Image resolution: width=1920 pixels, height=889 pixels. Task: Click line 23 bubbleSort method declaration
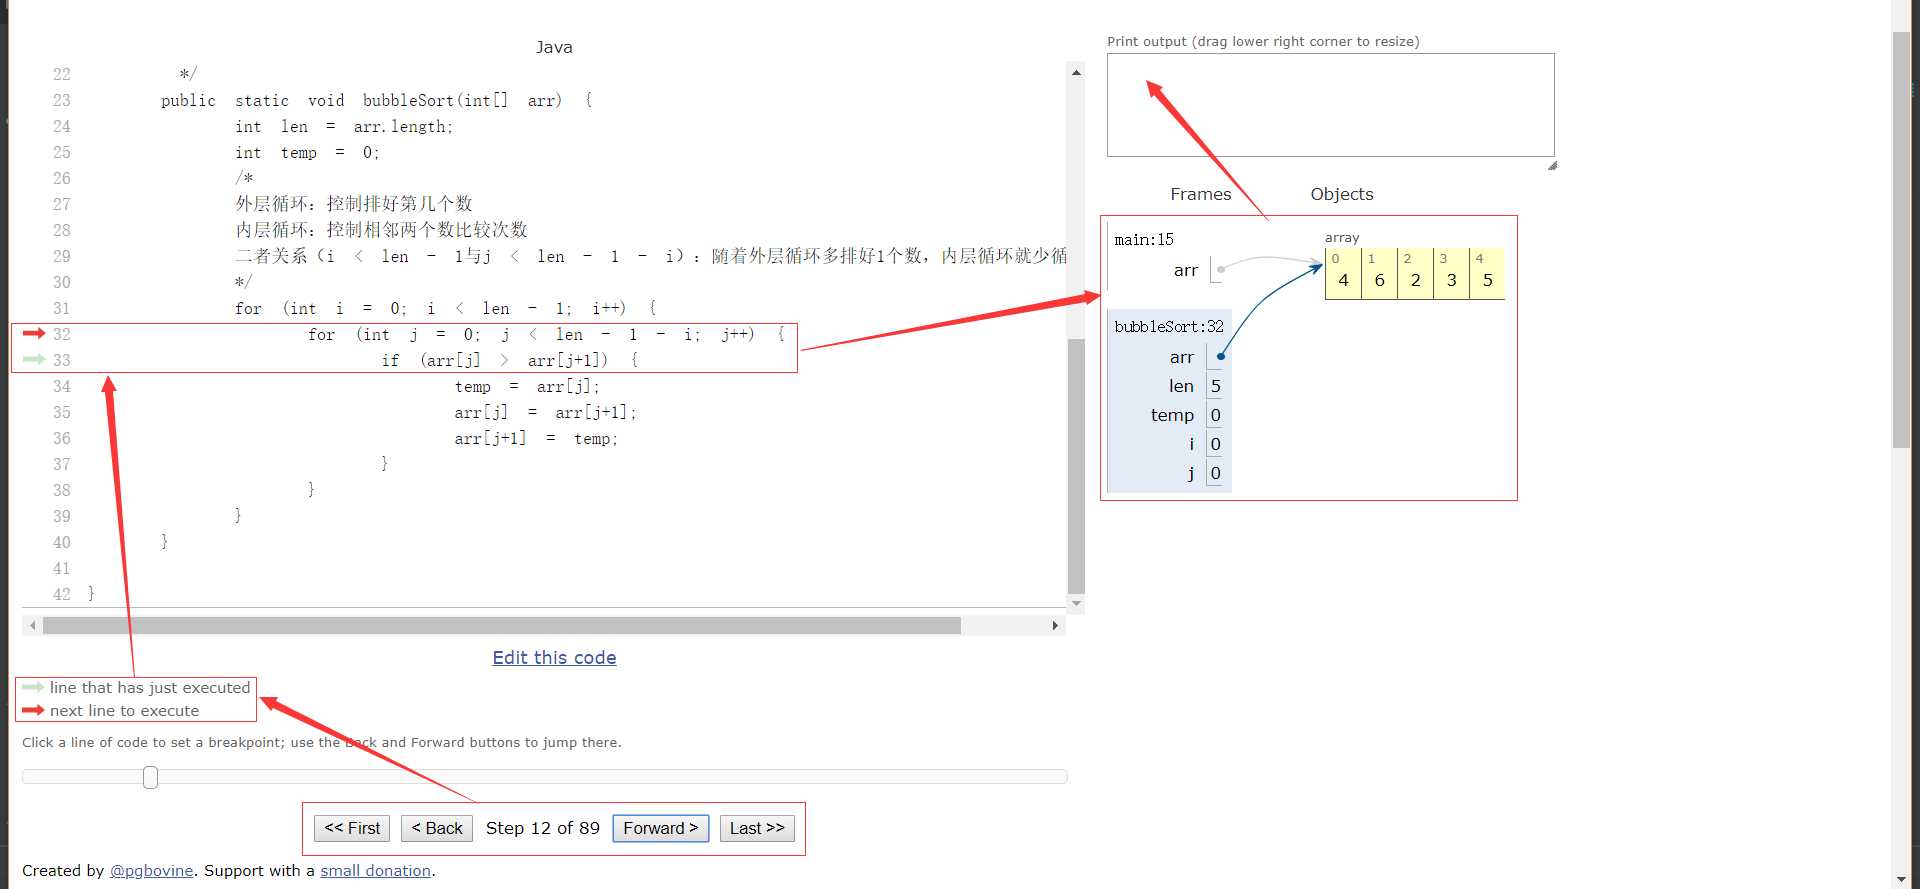tap(376, 100)
